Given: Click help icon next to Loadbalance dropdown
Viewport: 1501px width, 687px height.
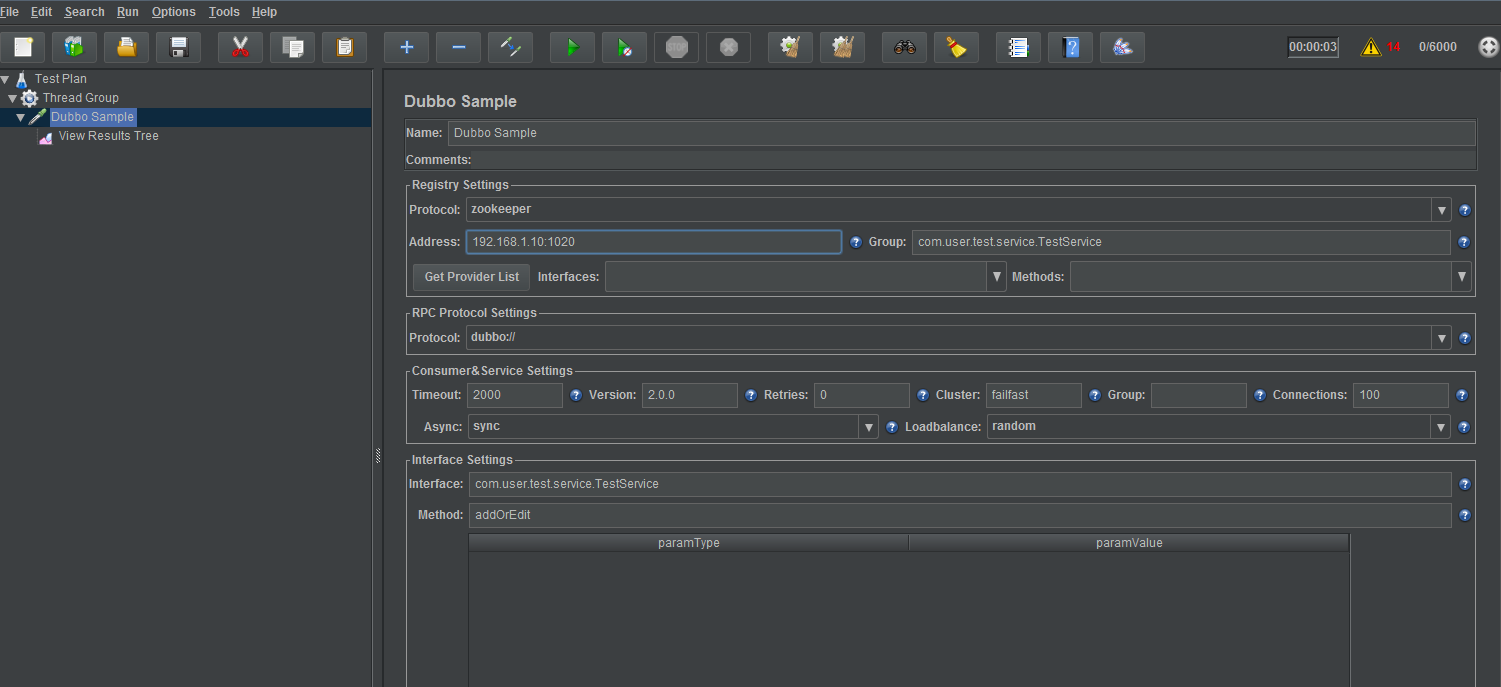Looking at the screenshot, I should coord(1463,427).
